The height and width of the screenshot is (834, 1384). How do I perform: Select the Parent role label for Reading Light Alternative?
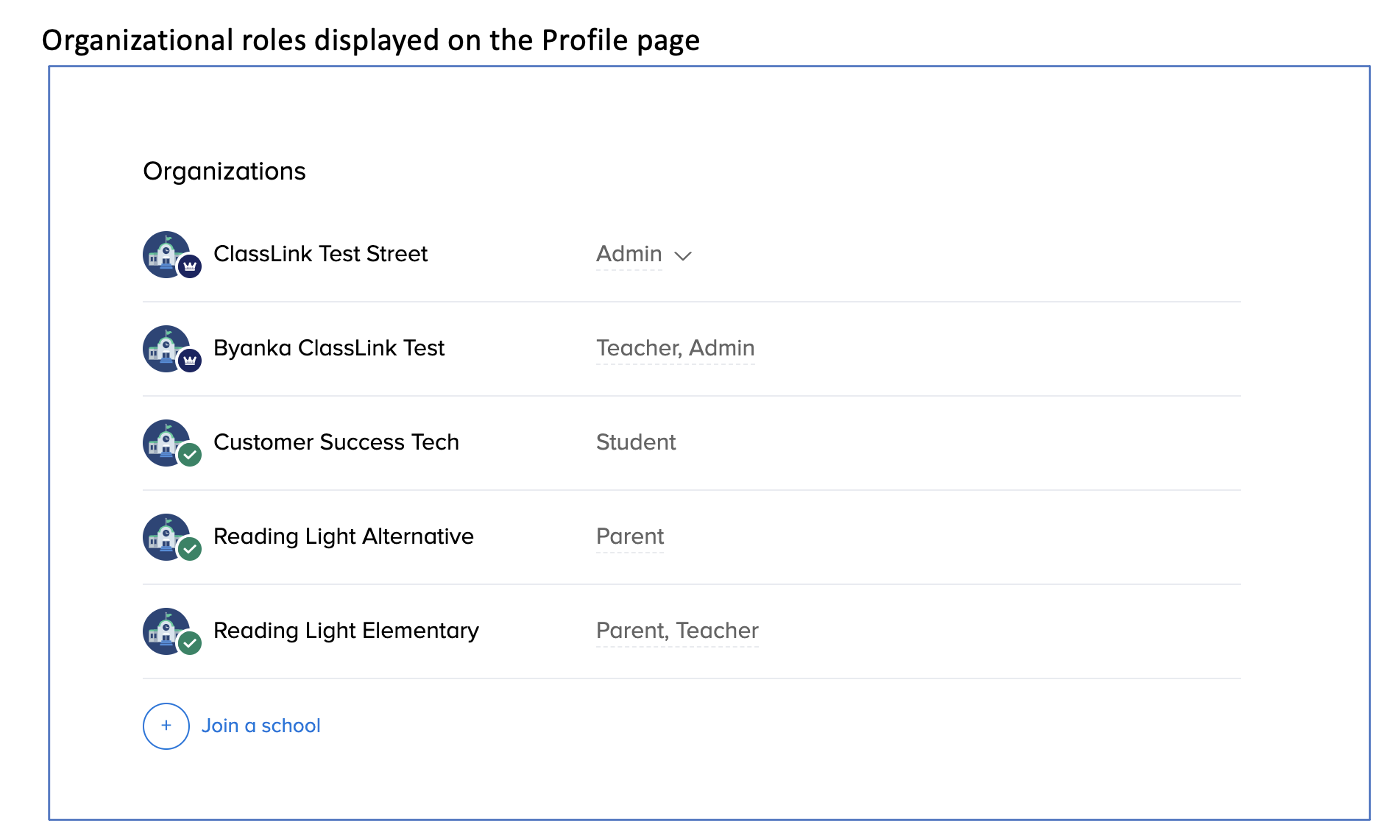pyautogui.click(x=630, y=536)
